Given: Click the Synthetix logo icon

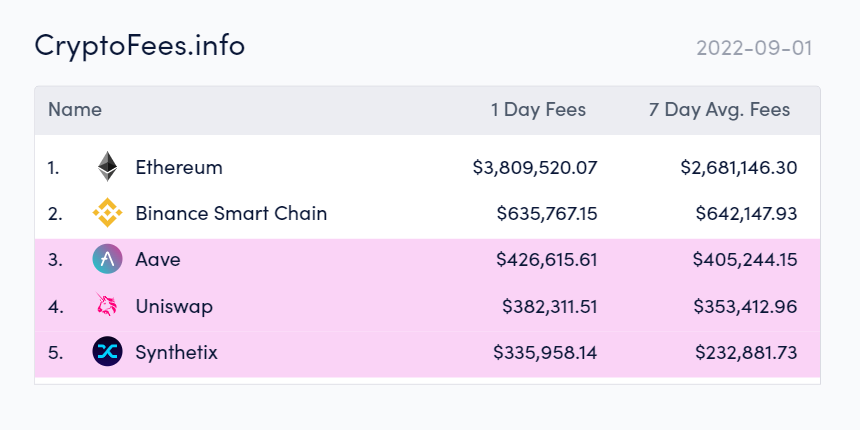Looking at the screenshot, I should click(108, 351).
